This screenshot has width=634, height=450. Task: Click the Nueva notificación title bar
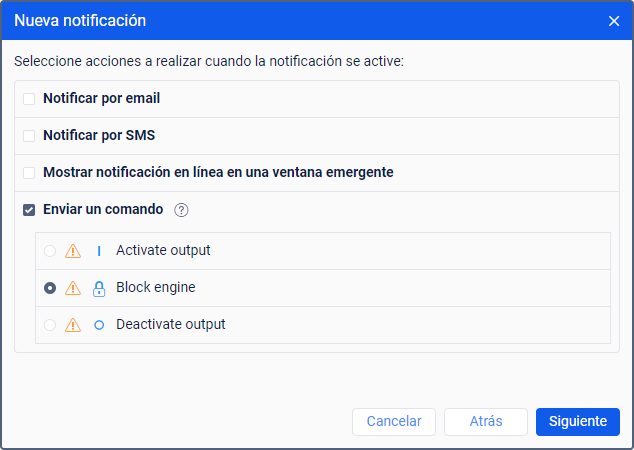click(x=300, y=21)
